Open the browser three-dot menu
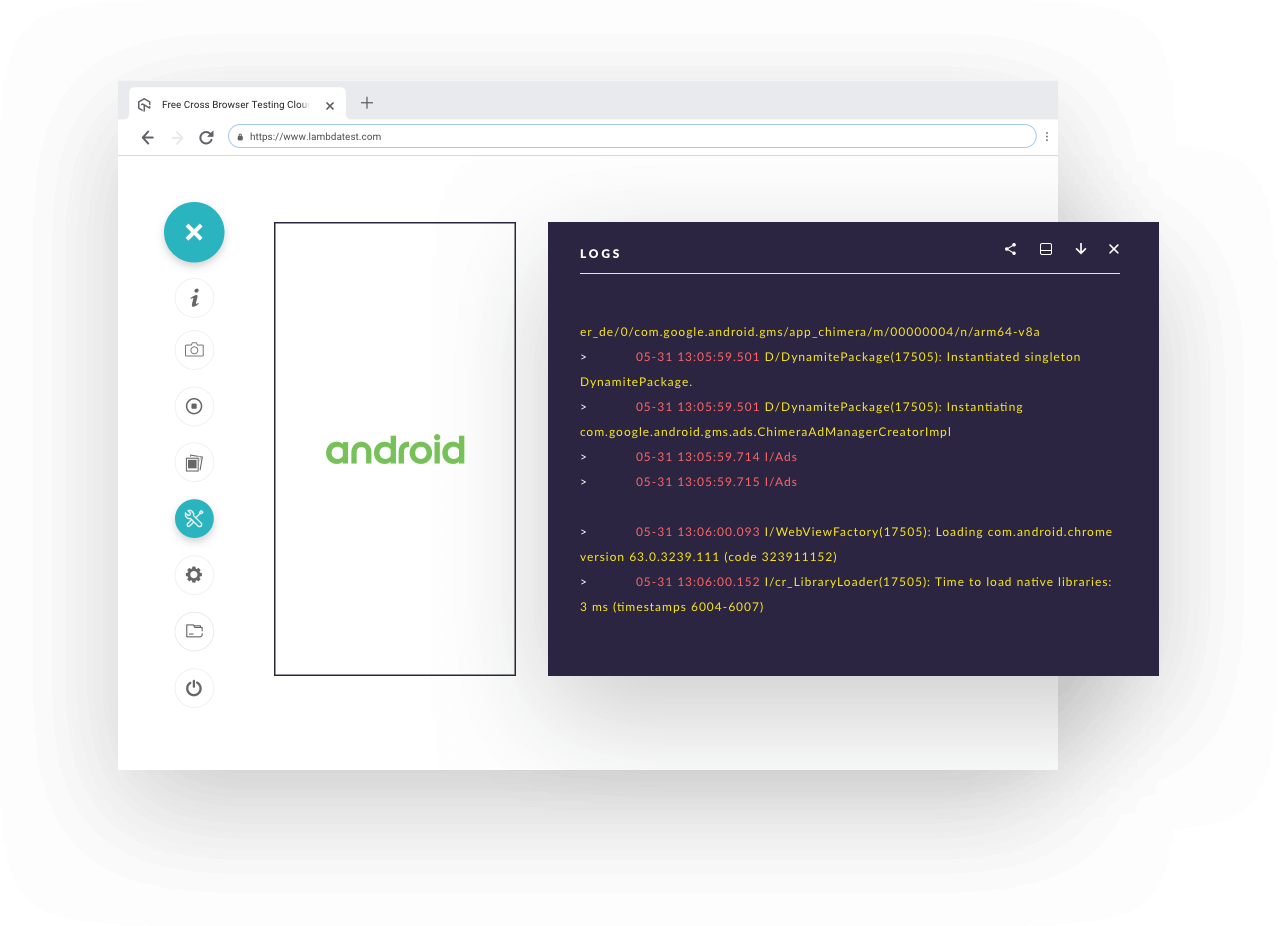Screen dimensions: 1278x926 [x=1047, y=137]
